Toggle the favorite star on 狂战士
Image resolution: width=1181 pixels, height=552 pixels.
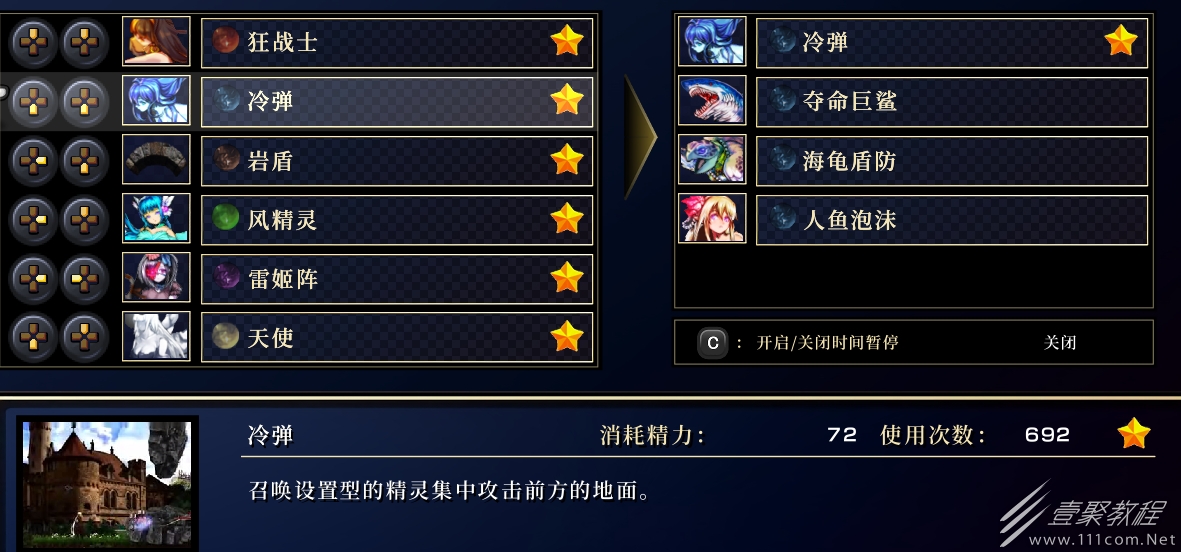coord(566,41)
